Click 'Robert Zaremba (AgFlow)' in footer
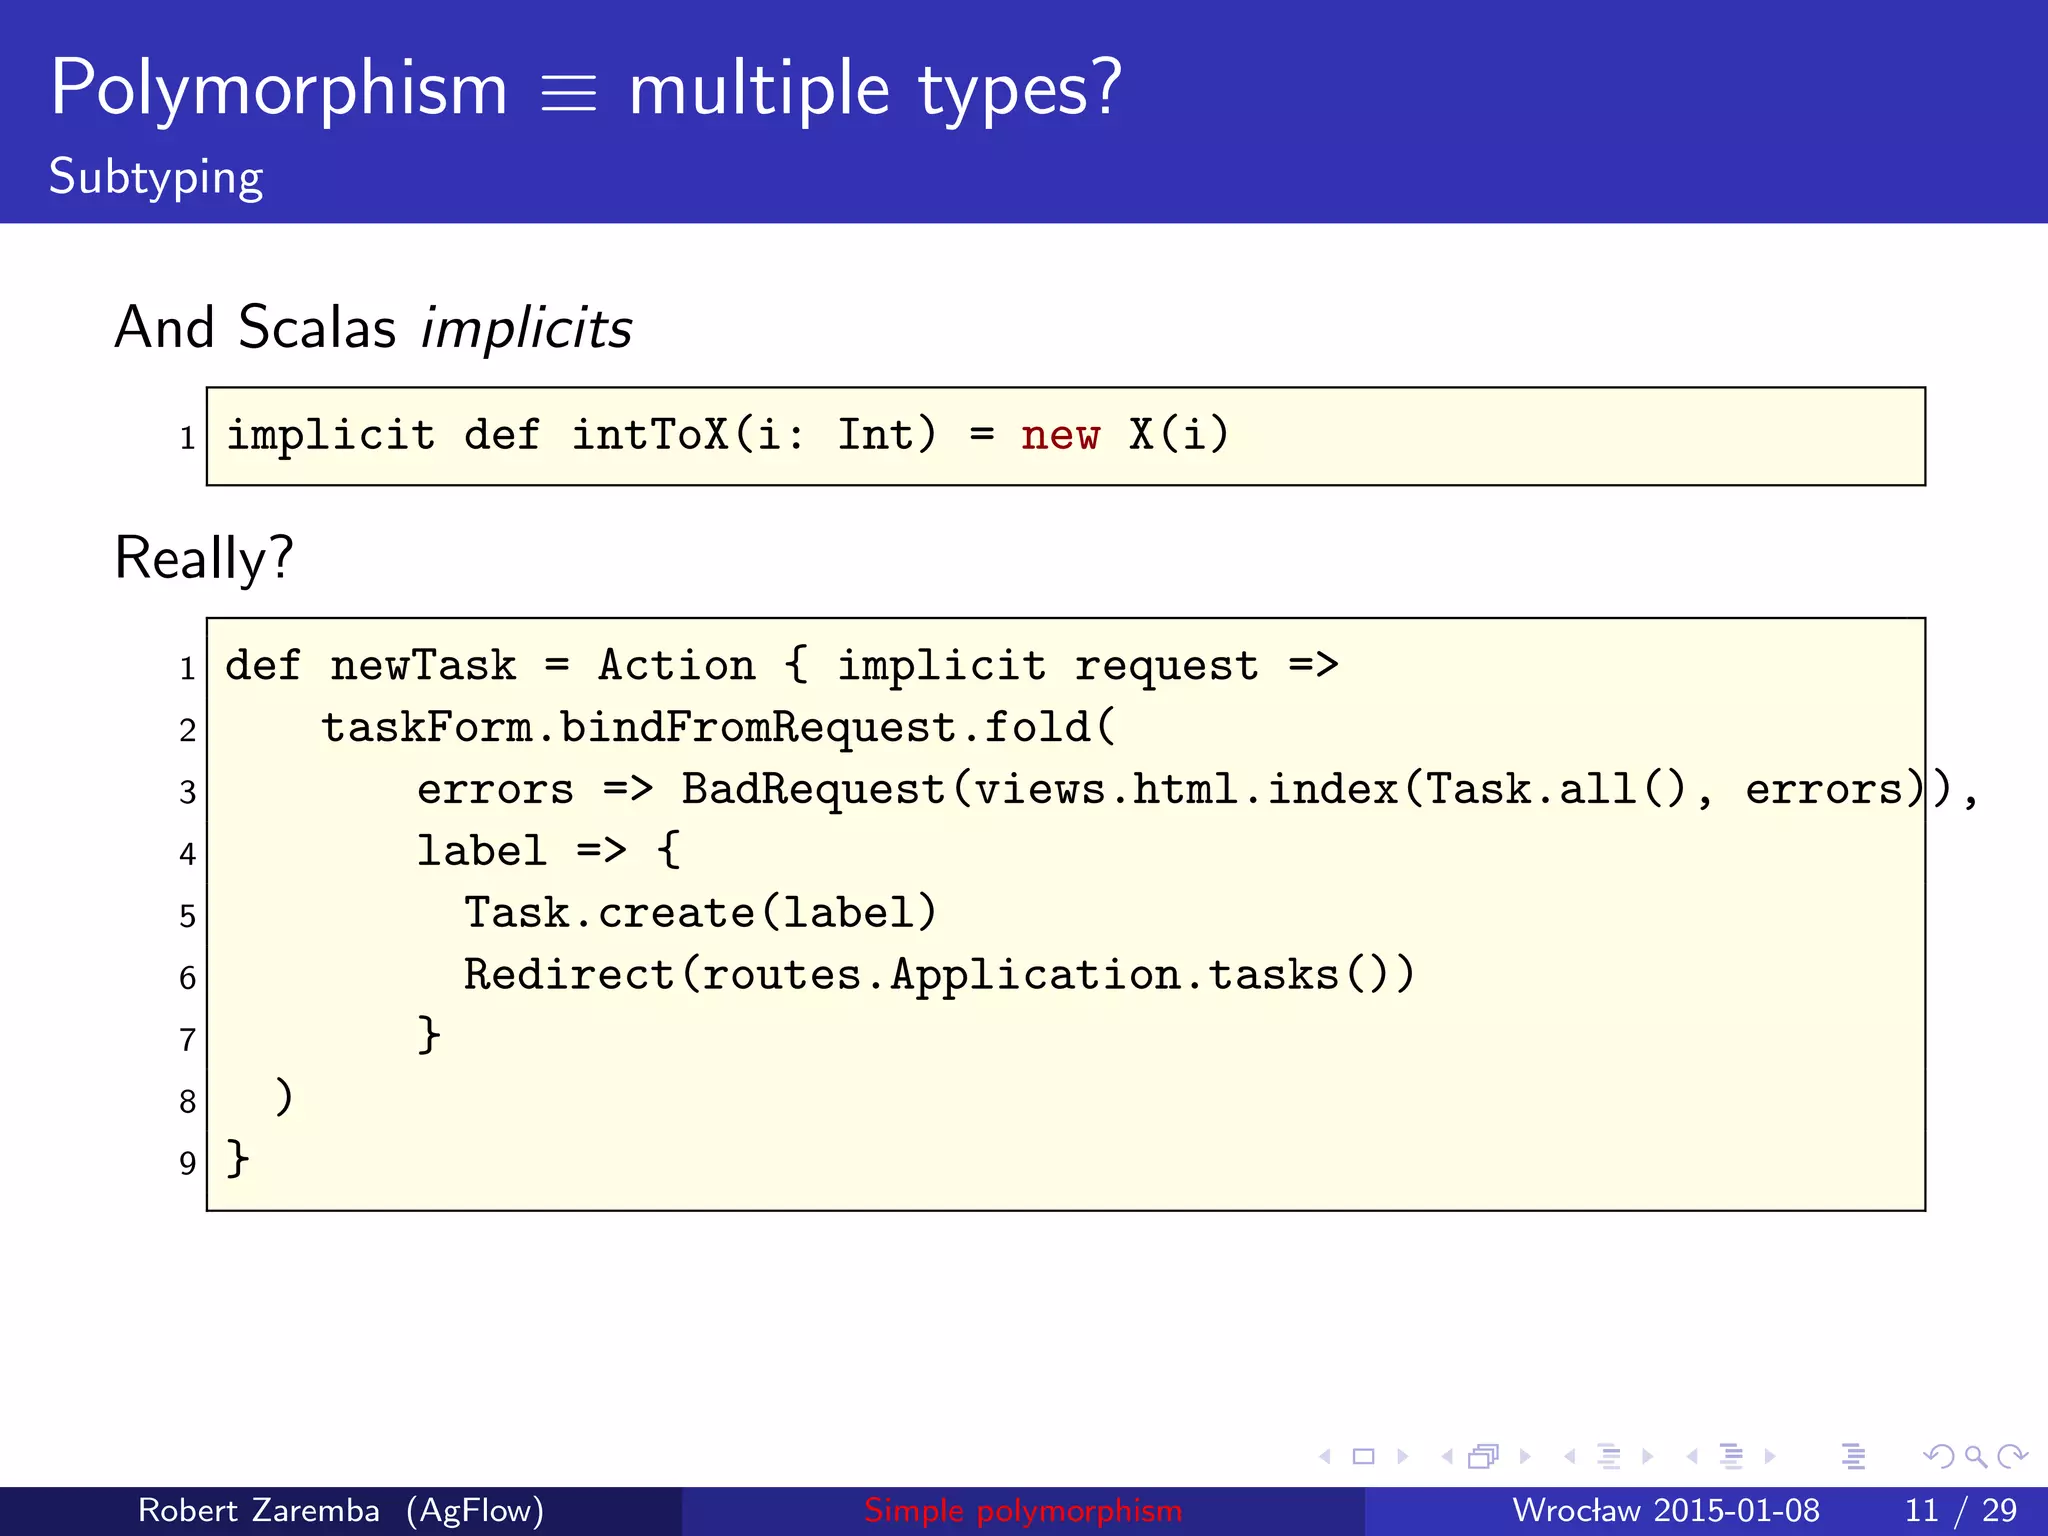Screen dimensions: 2048x1536 (x=341, y=1510)
